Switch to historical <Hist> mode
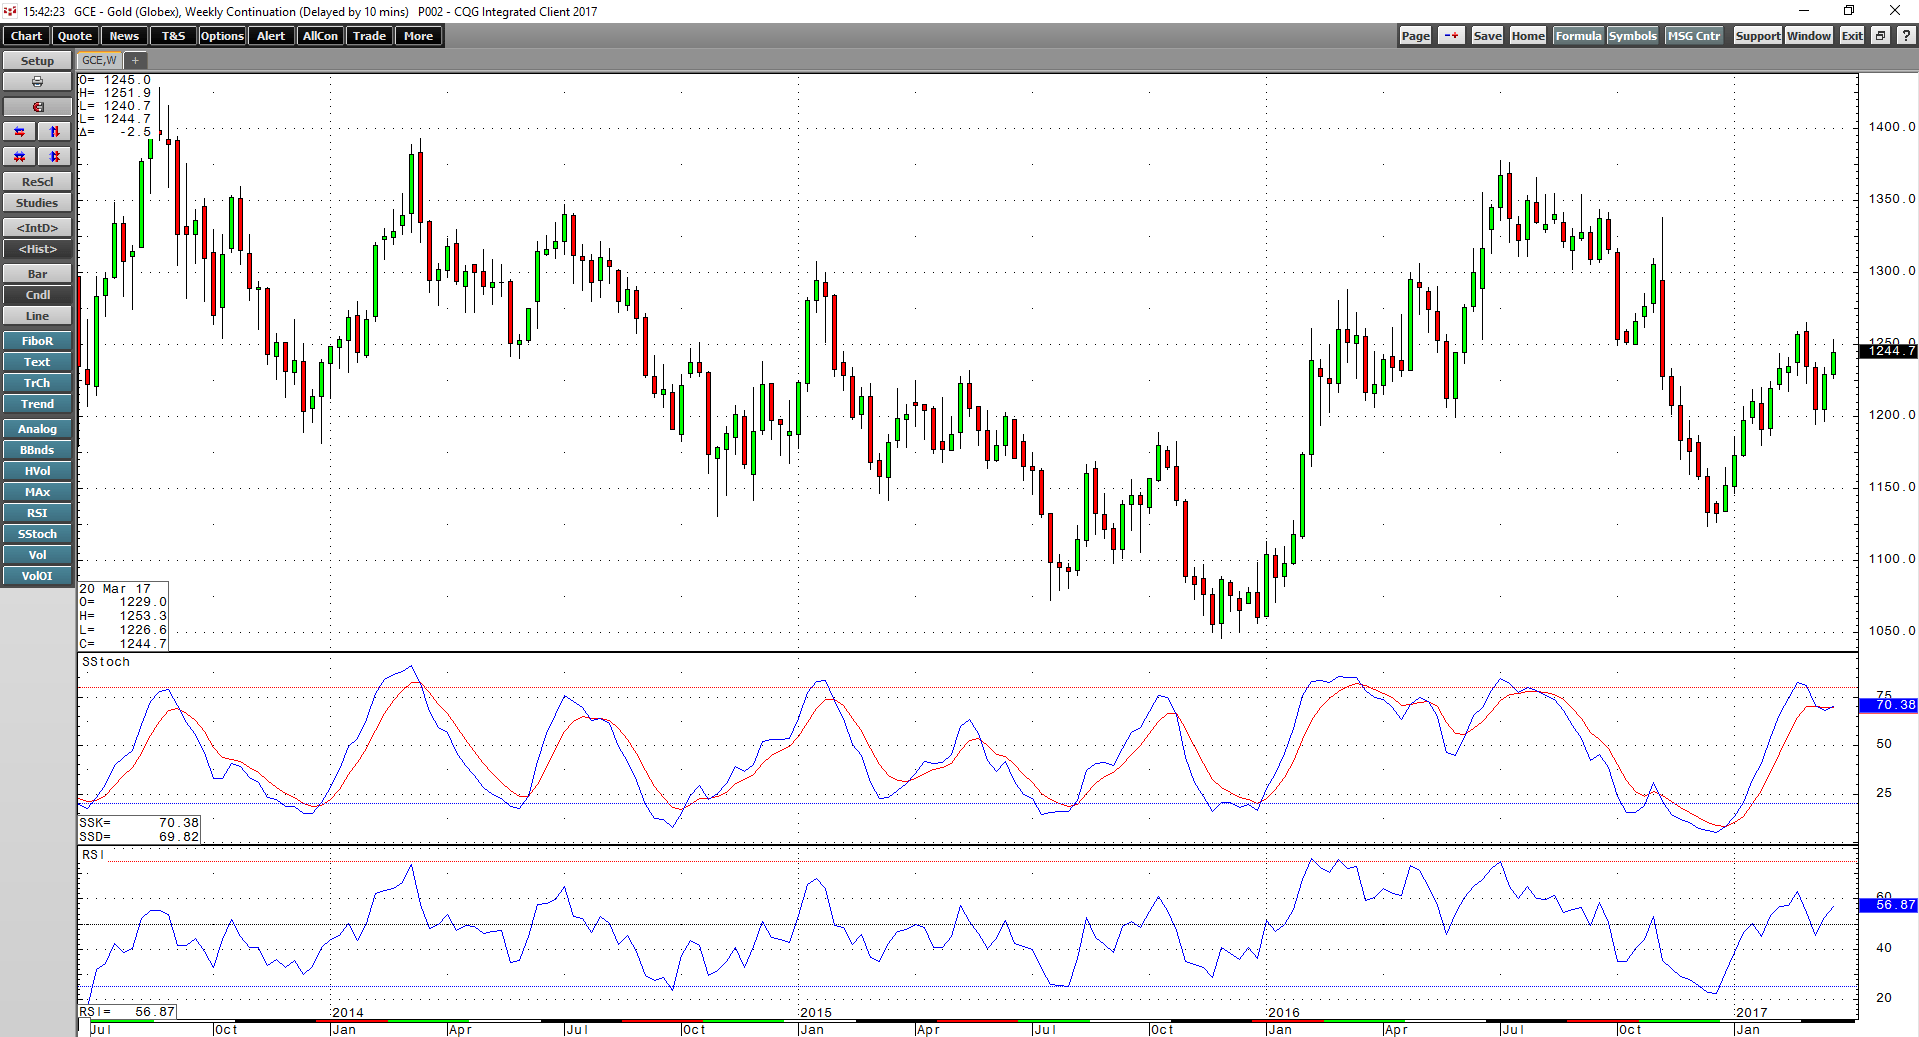The width and height of the screenshot is (1919, 1037). point(37,249)
